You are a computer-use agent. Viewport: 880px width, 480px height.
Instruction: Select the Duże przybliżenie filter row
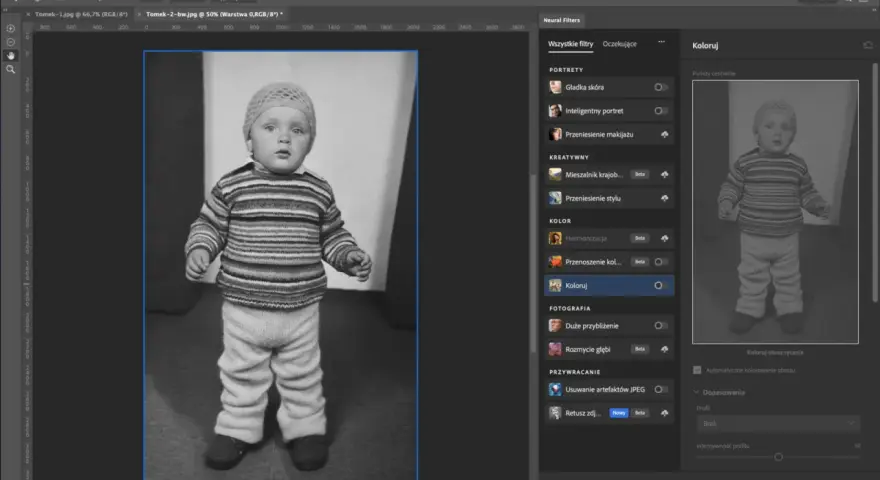click(609, 326)
